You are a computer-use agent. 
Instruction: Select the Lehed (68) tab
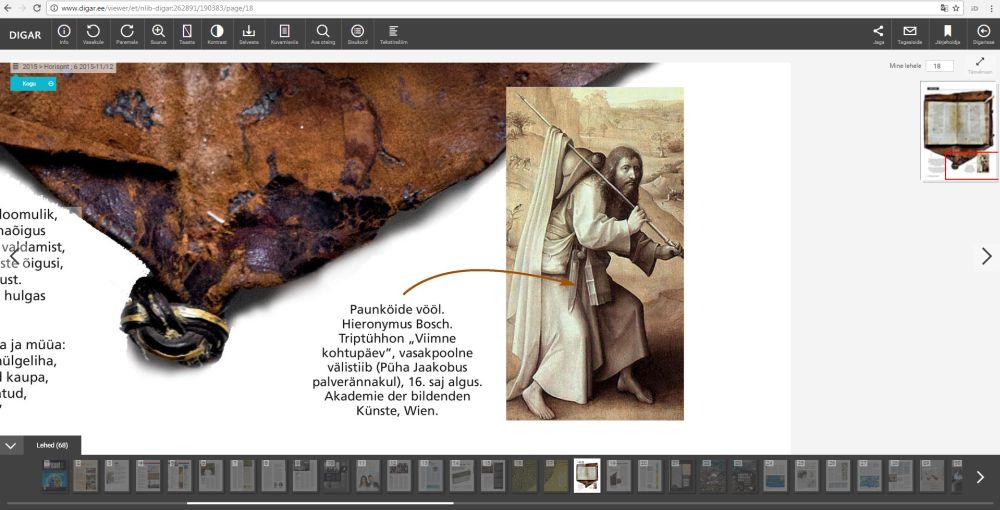click(51, 445)
